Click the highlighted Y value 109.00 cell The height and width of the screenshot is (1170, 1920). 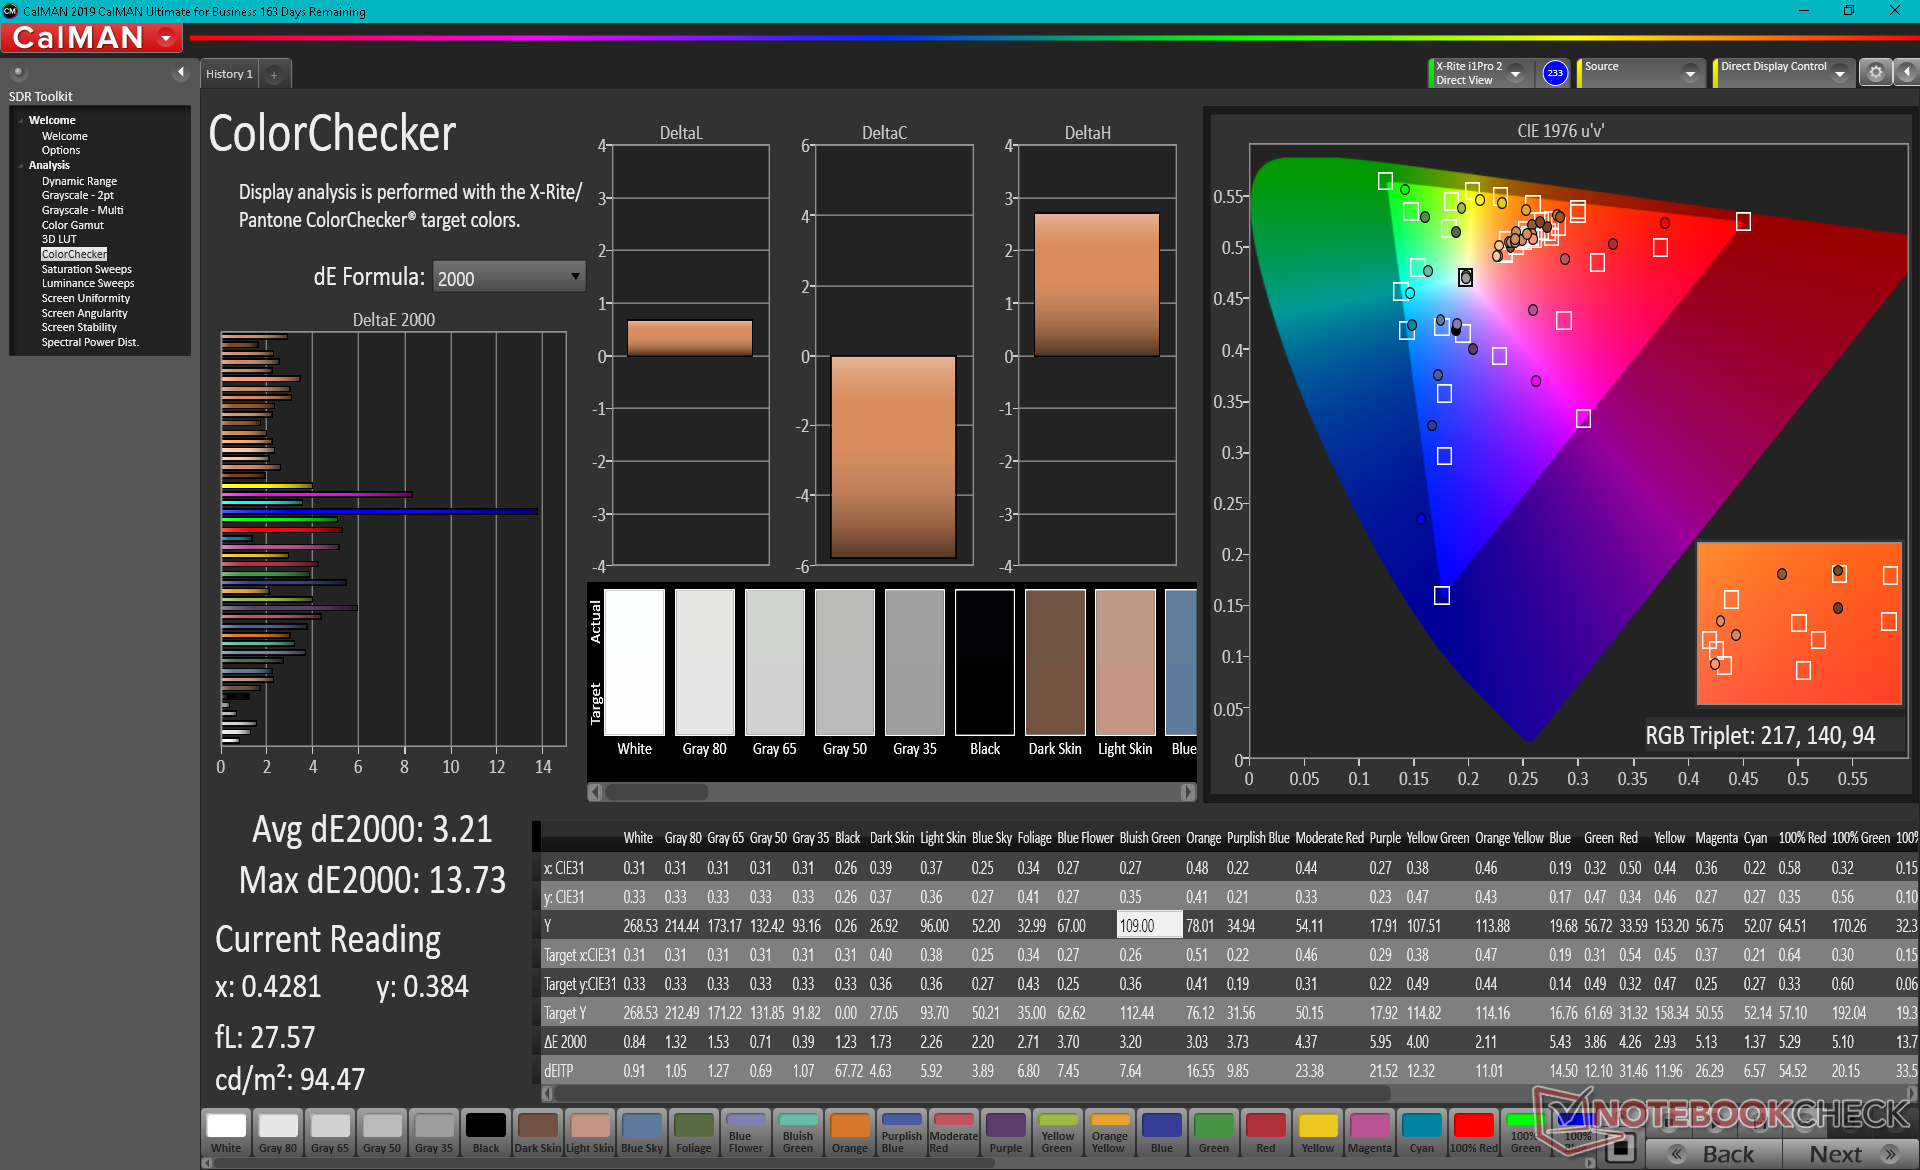click(x=1148, y=926)
